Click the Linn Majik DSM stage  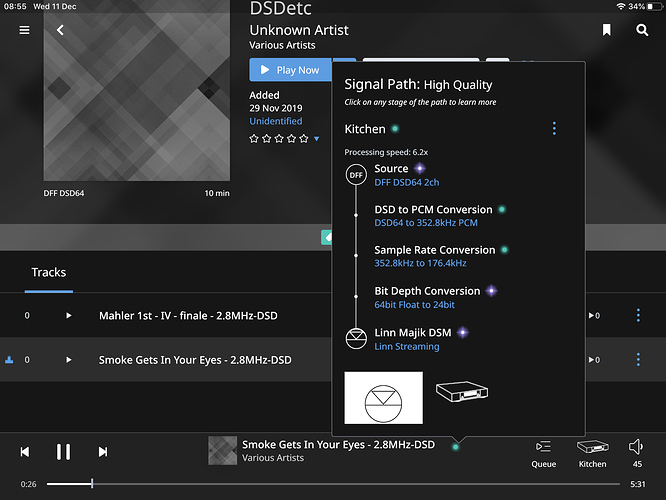point(412,333)
